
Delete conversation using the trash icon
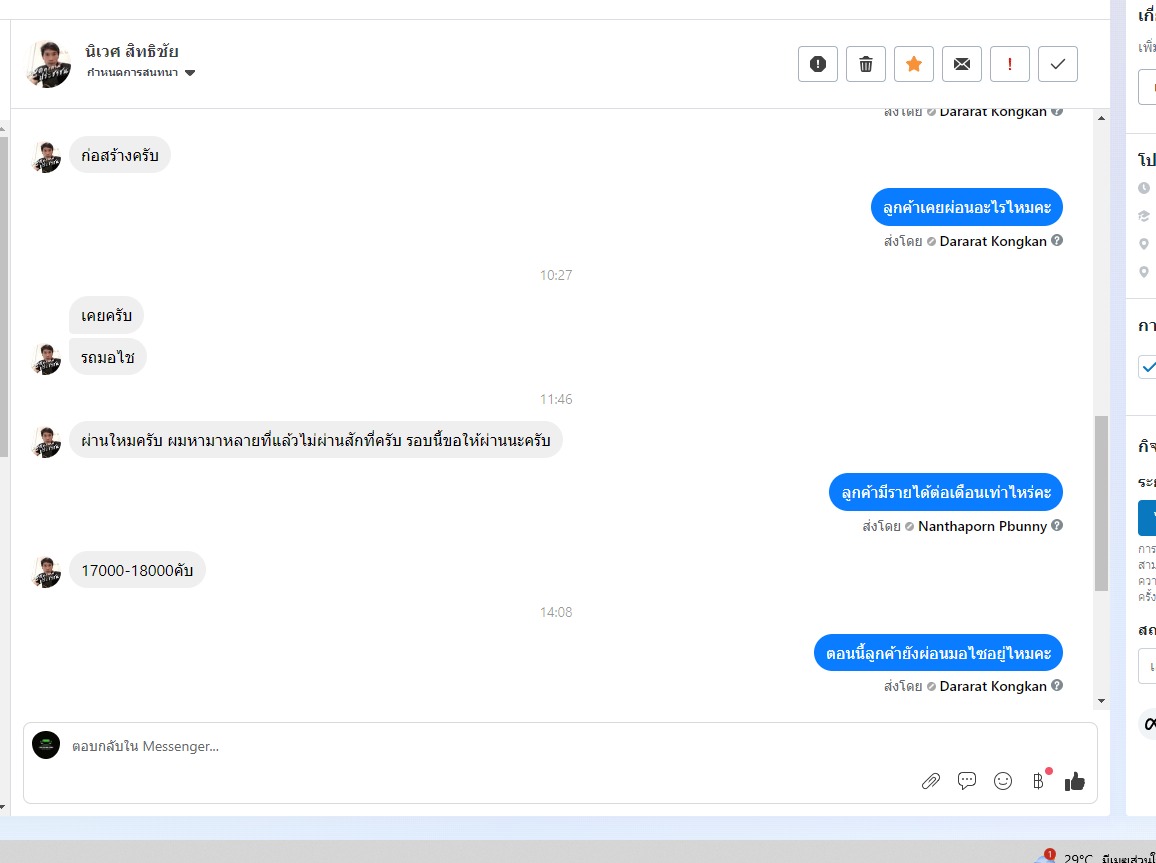(866, 64)
